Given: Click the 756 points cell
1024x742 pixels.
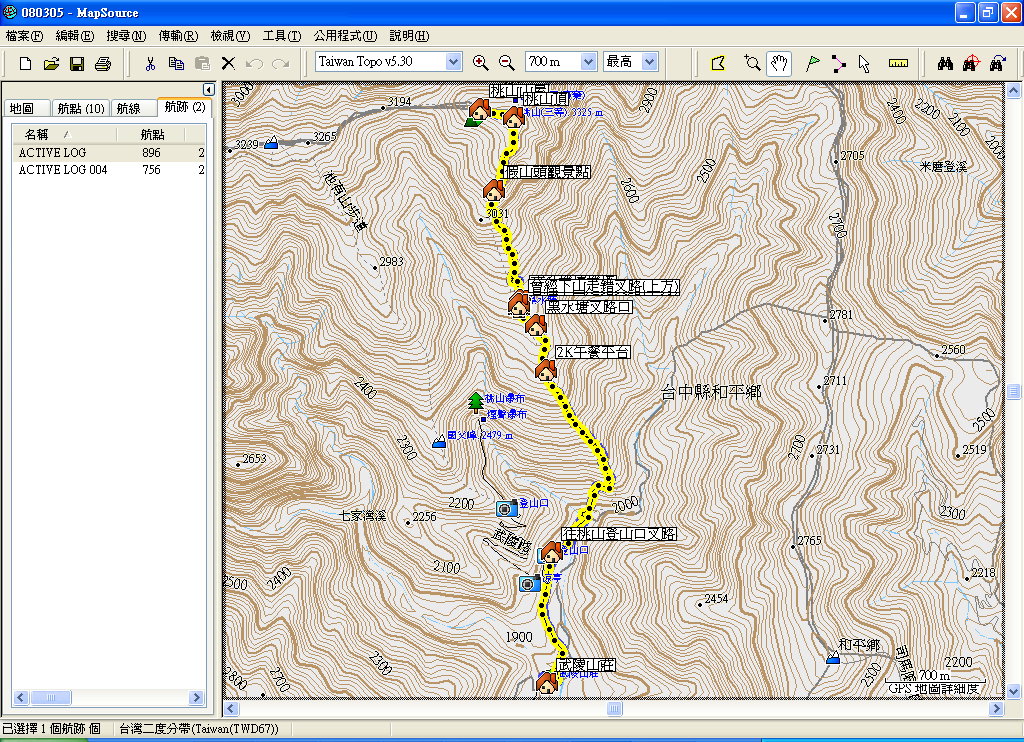Looking at the screenshot, I should 152,170.
